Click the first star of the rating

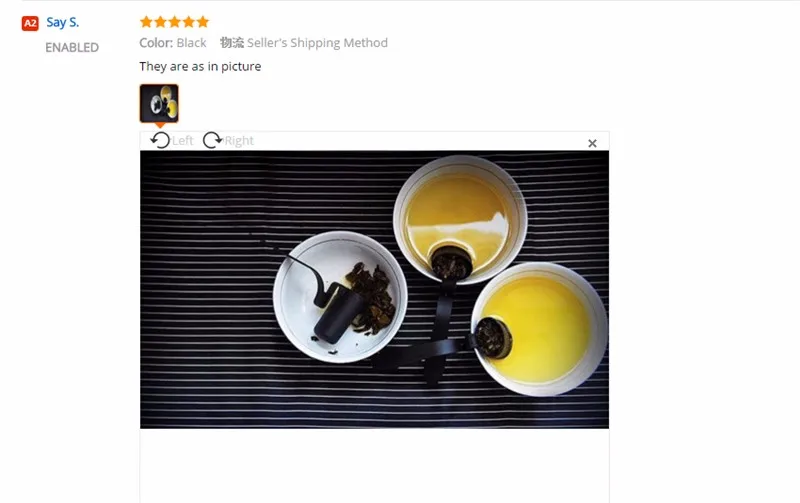(146, 21)
